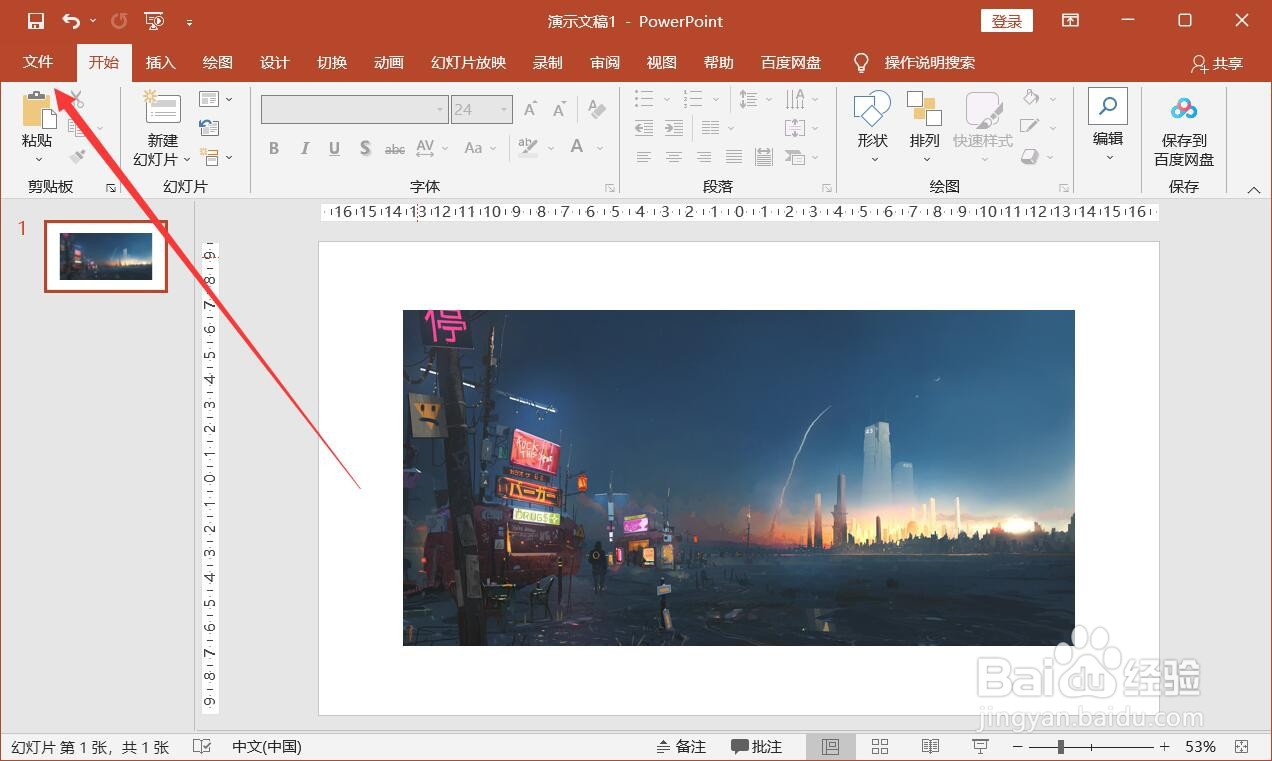This screenshot has width=1272, height=761.
Task: Switch to the 百度网盘 tab
Action: coord(790,62)
